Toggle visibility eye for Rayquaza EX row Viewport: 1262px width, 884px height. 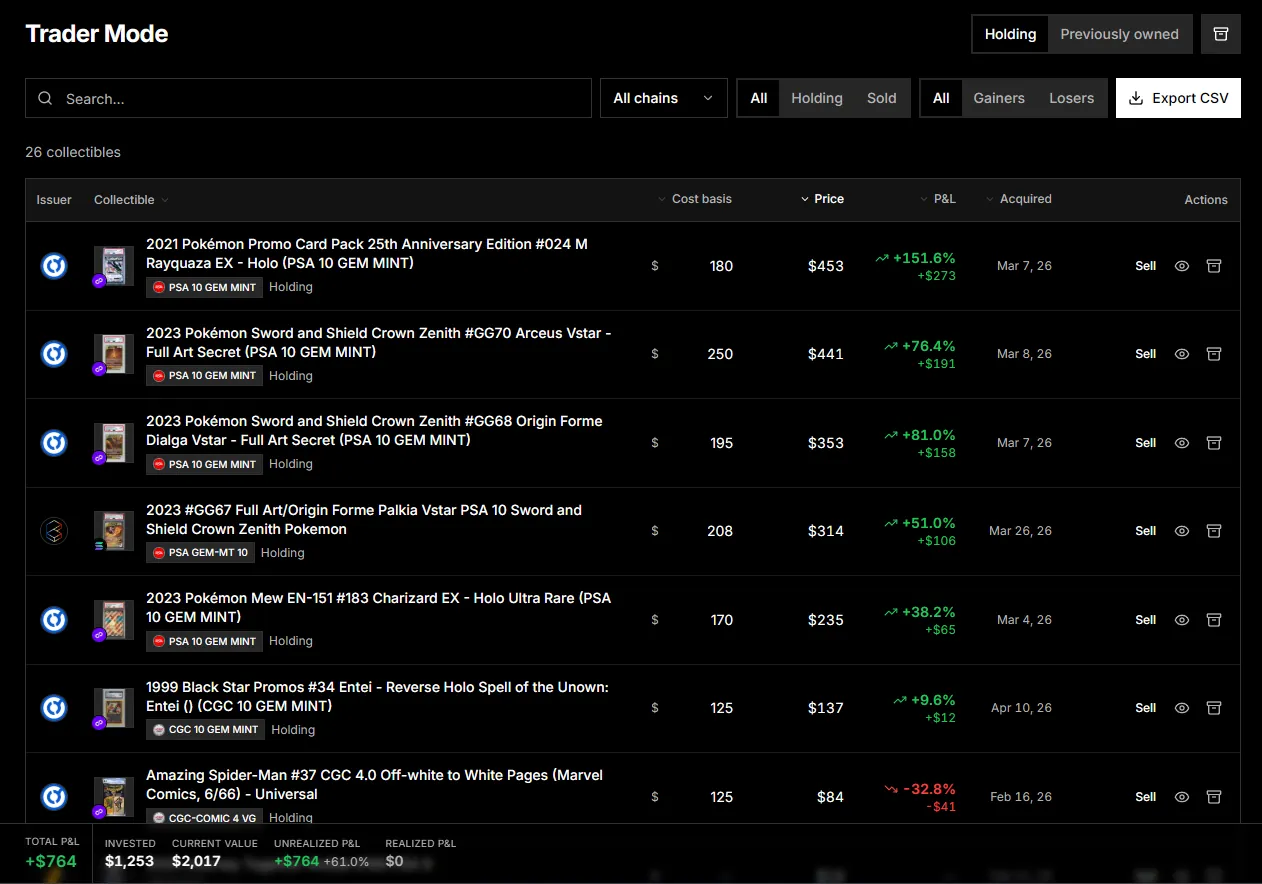(1182, 266)
